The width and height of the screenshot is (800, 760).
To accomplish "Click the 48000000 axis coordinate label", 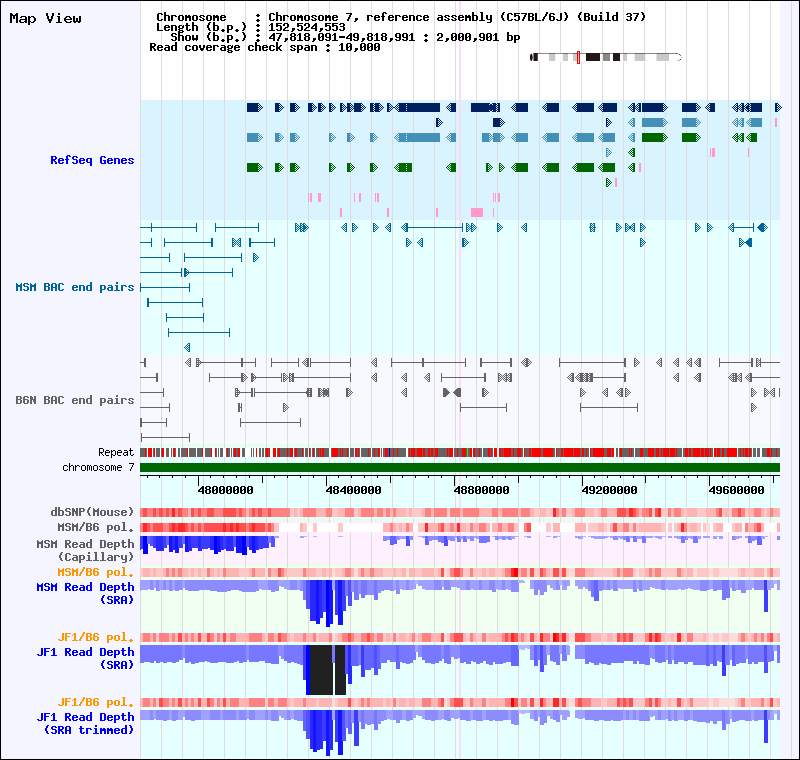I will [x=226, y=490].
